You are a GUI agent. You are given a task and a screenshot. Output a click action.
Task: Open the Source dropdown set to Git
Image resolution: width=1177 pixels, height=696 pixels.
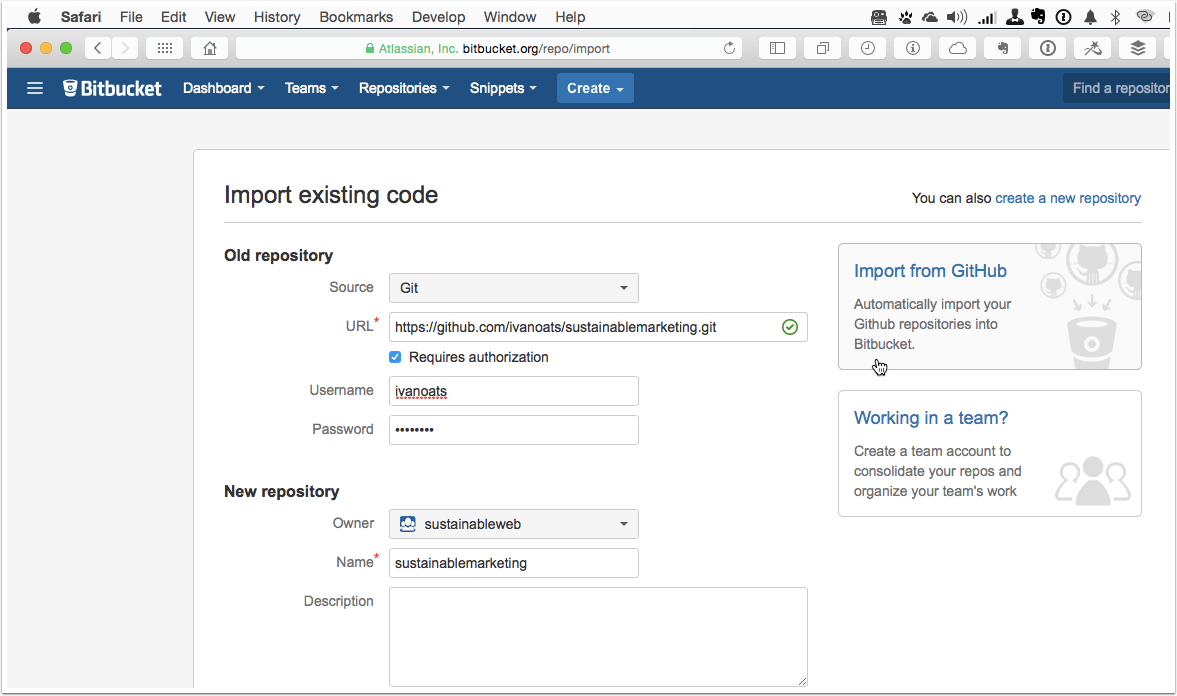pos(513,288)
